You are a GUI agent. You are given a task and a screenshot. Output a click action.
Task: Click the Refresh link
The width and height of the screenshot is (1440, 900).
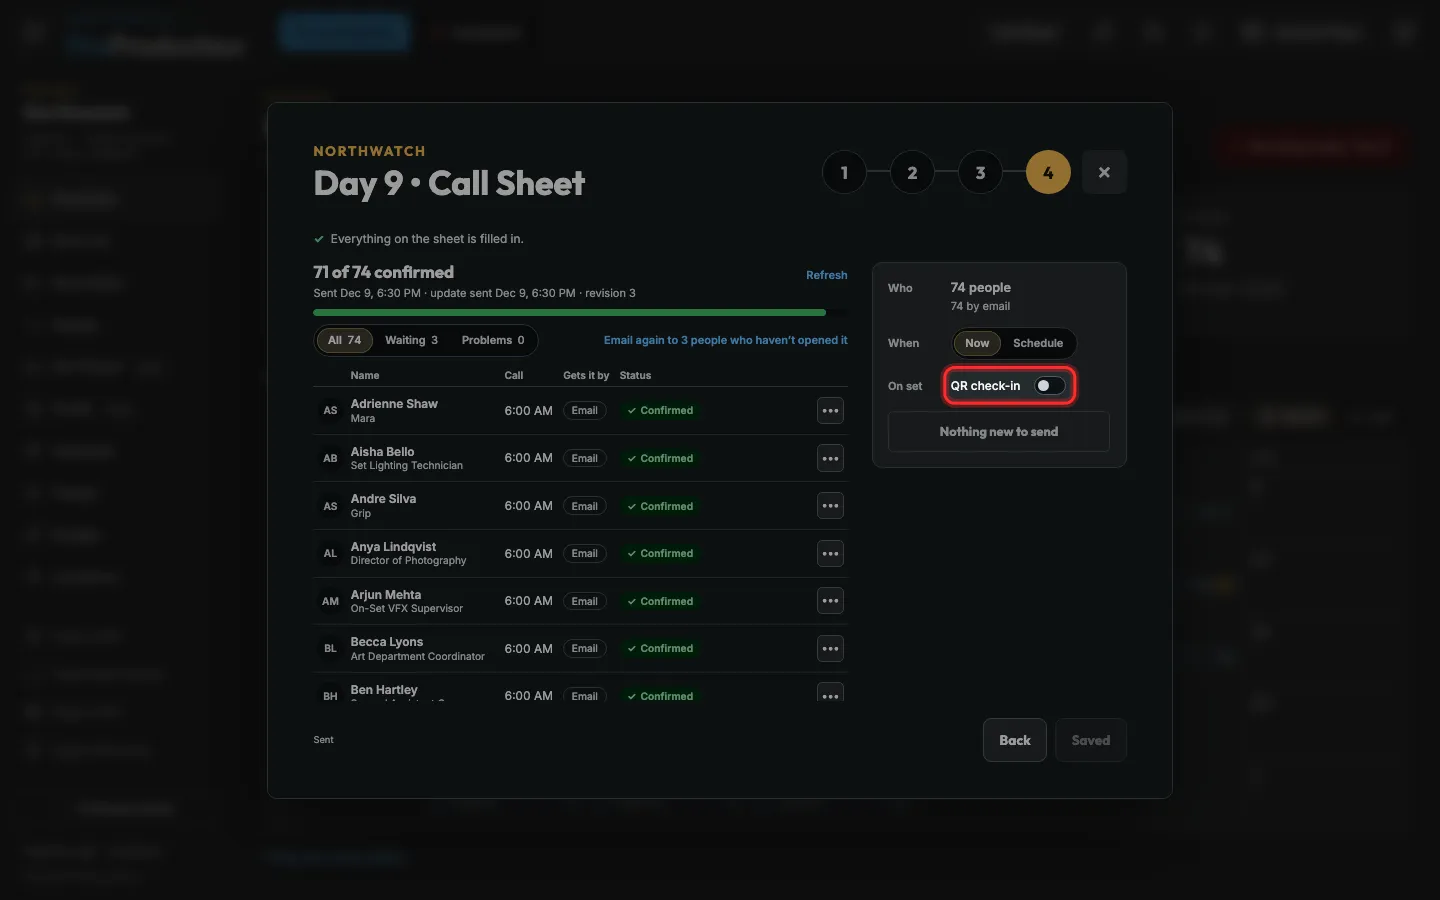pyautogui.click(x=827, y=275)
